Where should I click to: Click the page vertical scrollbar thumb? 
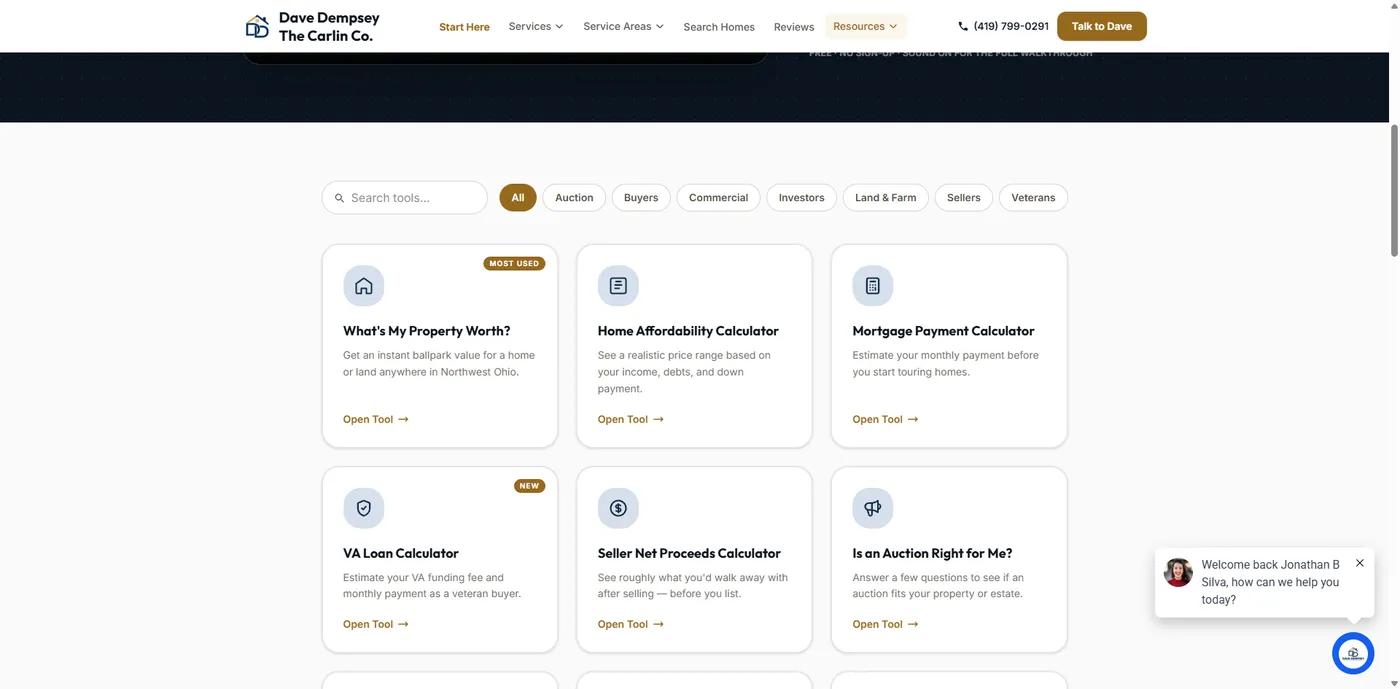click(x=1394, y=190)
